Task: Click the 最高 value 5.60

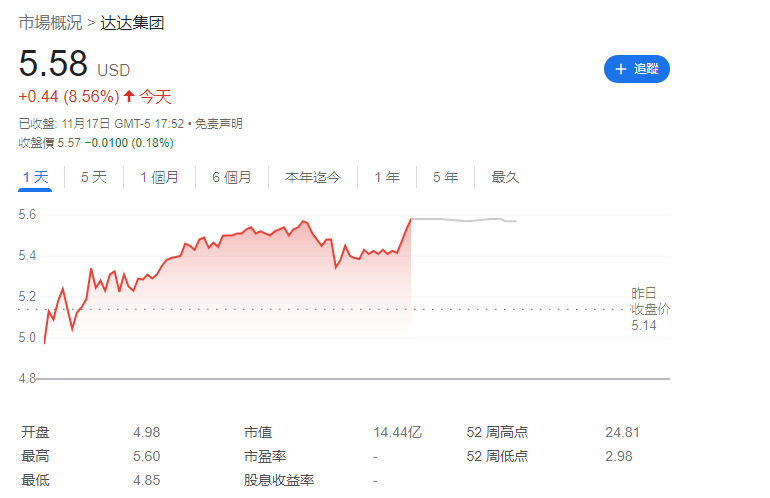Action: 146,456
